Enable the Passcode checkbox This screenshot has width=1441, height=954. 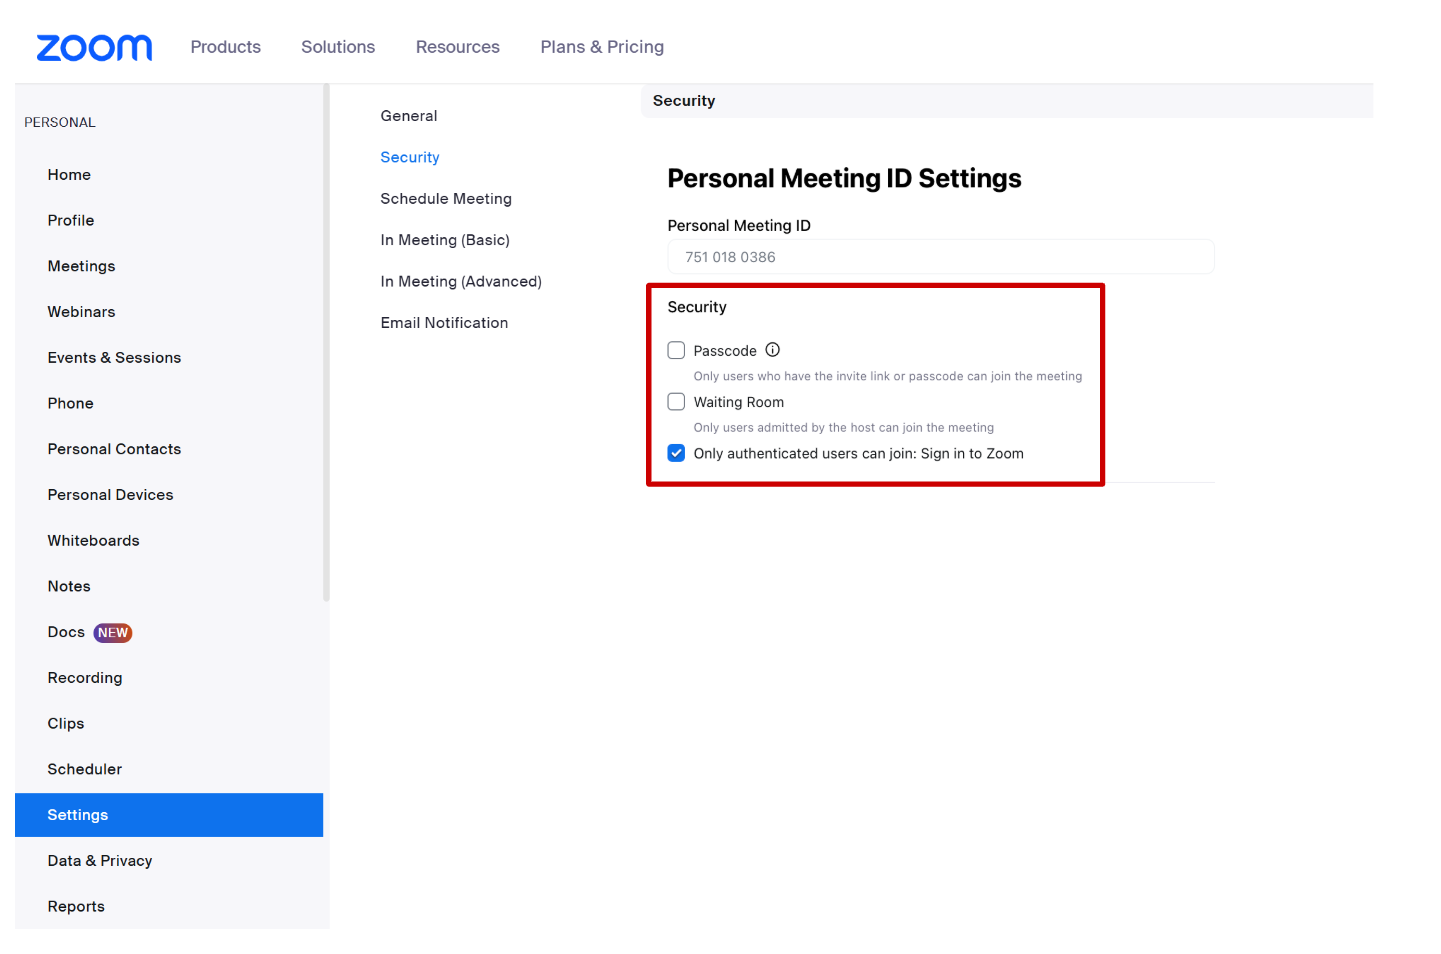pos(676,350)
